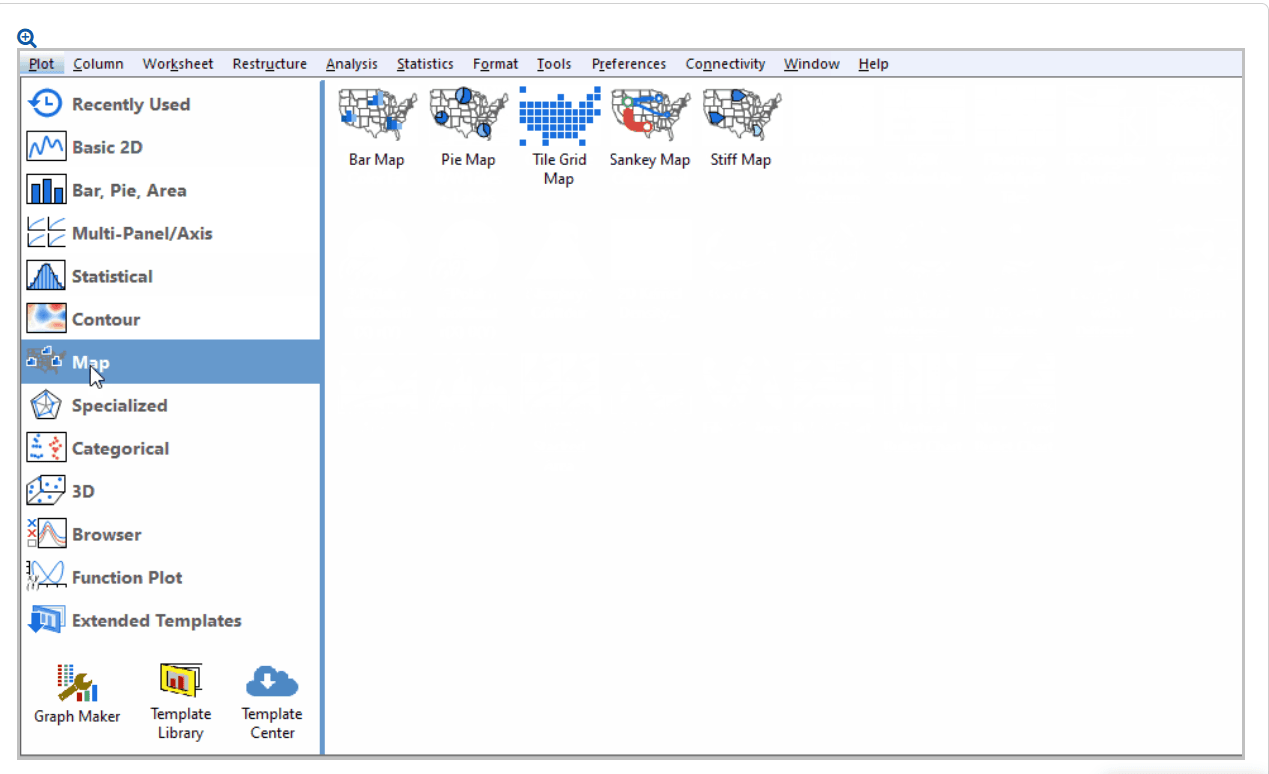Open the Specialized plots category
The image size is (1269, 774).
tap(119, 405)
